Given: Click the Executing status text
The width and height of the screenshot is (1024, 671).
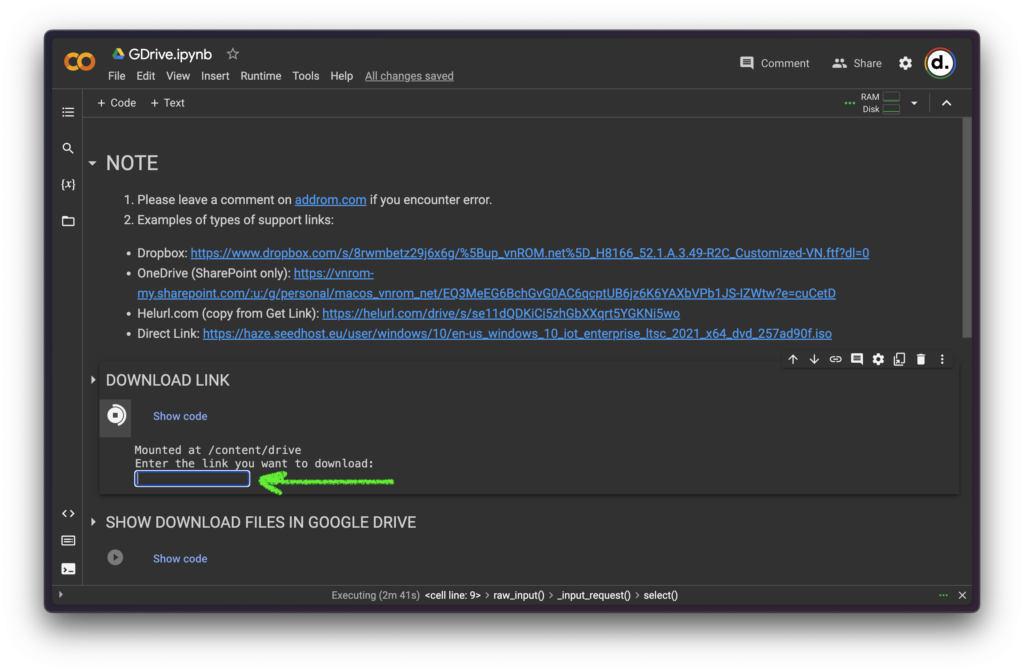Looking at the screenshot, I should (x=375, y=595).
